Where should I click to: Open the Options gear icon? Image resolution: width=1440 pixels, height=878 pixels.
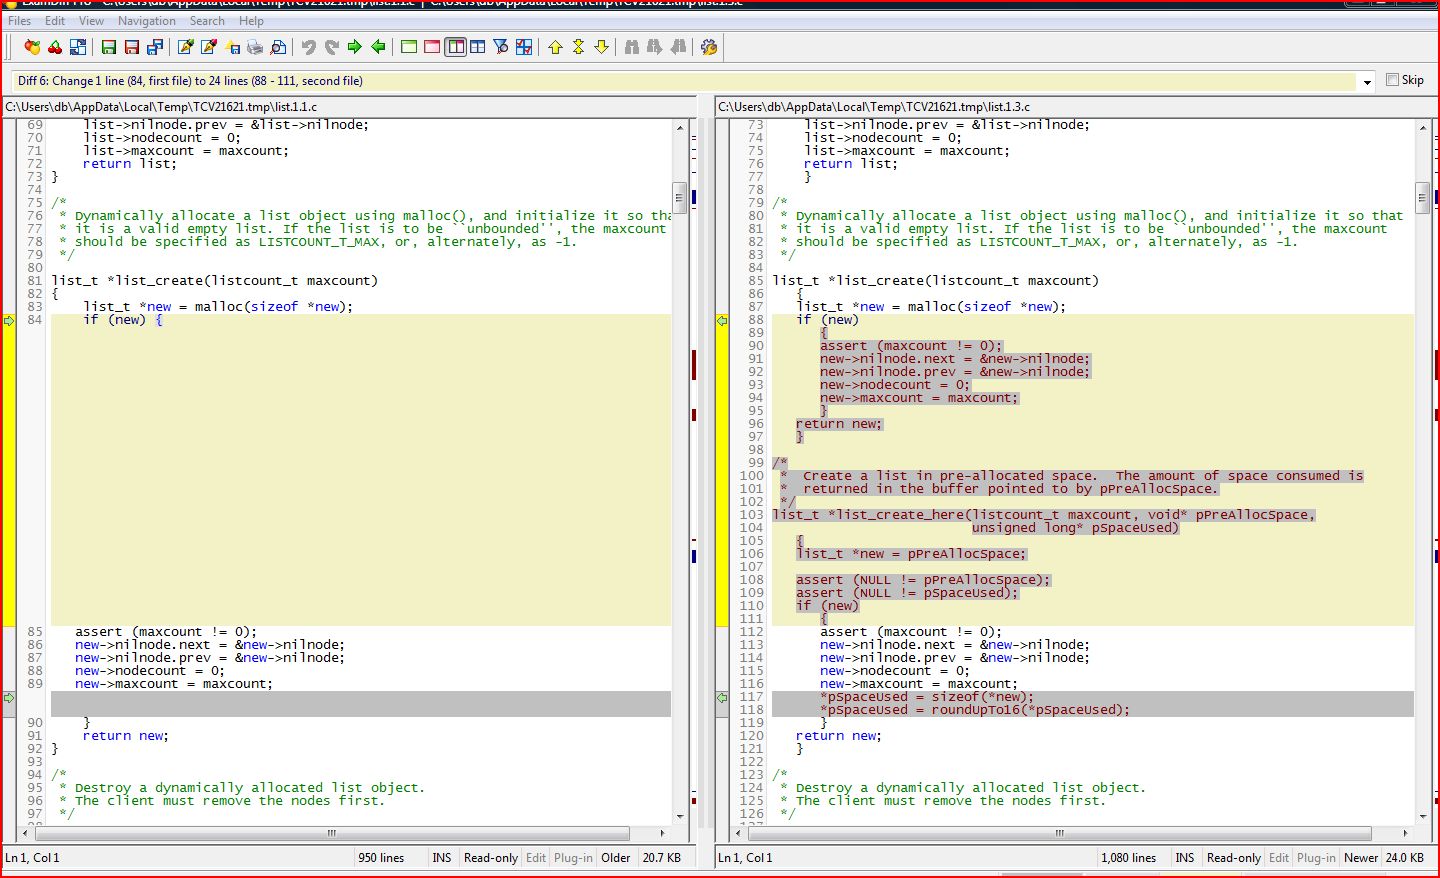pos(709,47)
